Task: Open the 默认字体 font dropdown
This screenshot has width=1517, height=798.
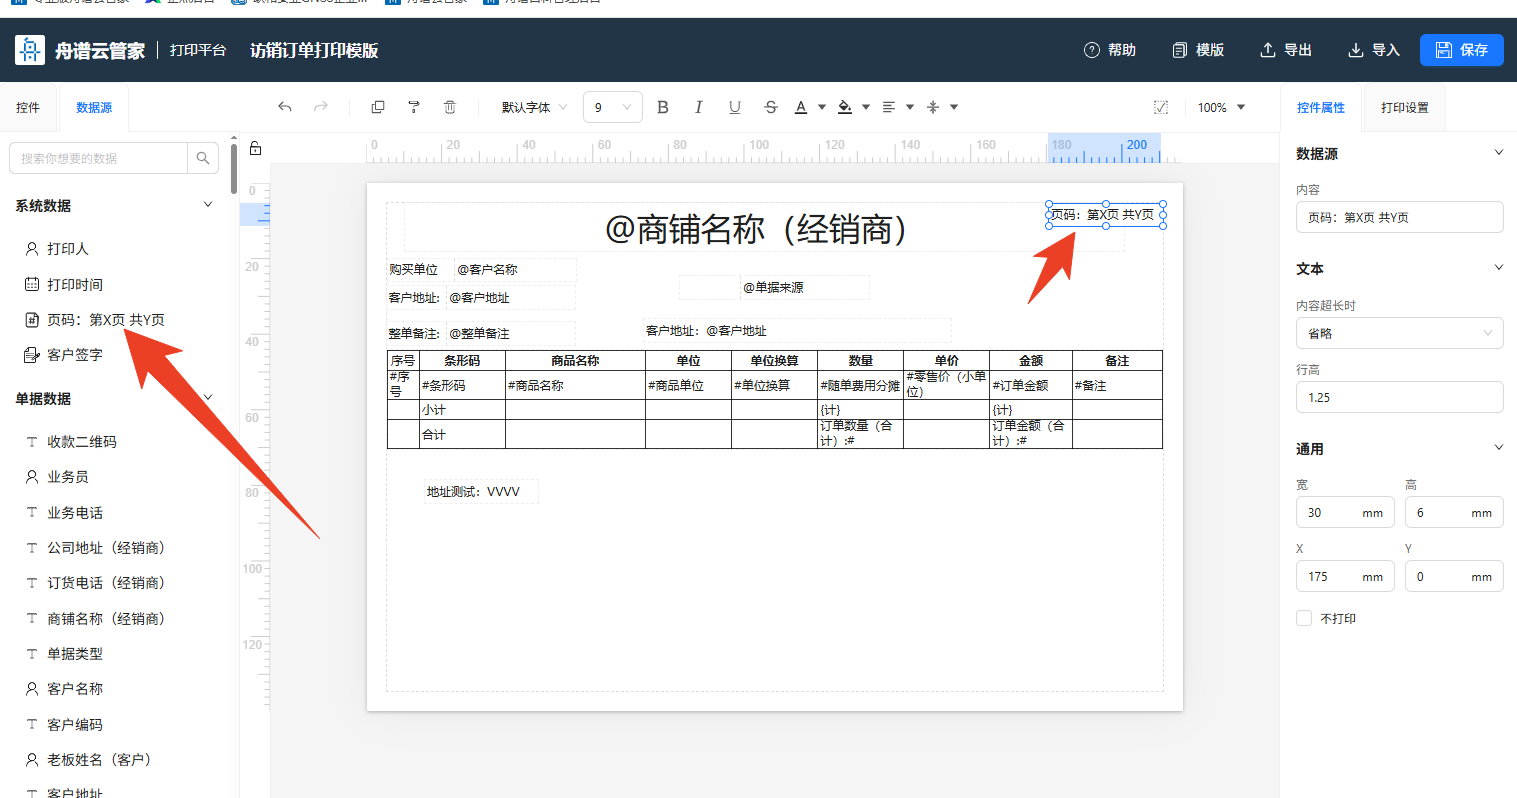Action: tap(535, 107)
